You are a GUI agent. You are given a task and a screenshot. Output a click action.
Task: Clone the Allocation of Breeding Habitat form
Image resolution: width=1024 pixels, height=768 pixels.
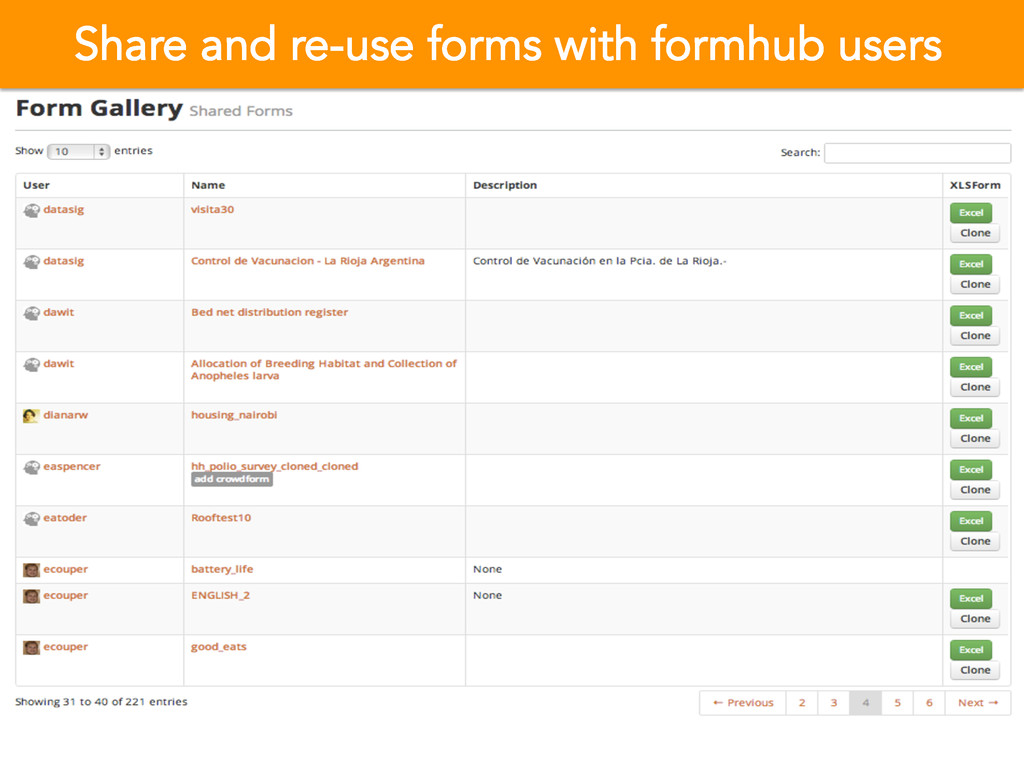(x=975, y=387)
